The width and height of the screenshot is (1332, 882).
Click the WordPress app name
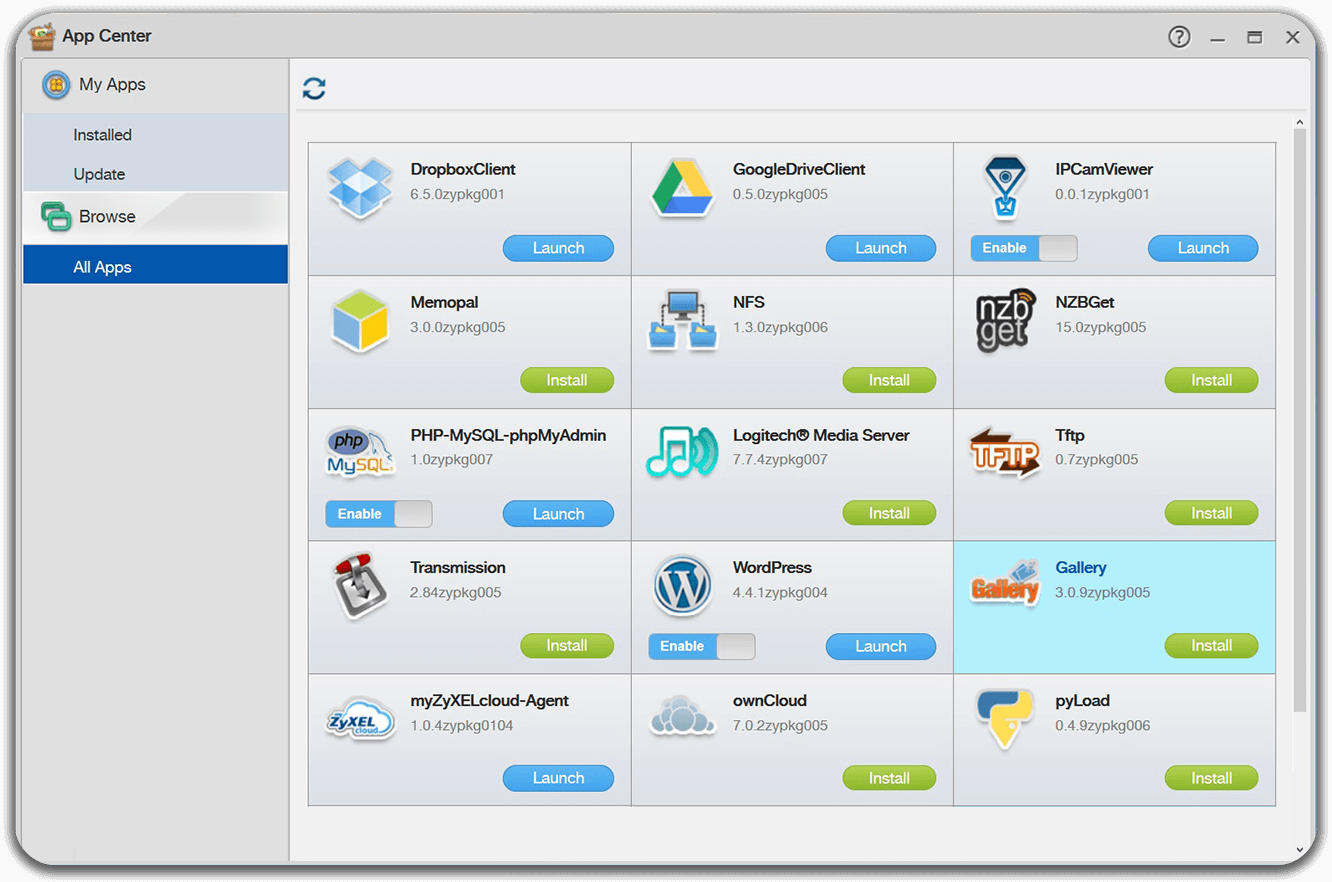pos(772,567)
